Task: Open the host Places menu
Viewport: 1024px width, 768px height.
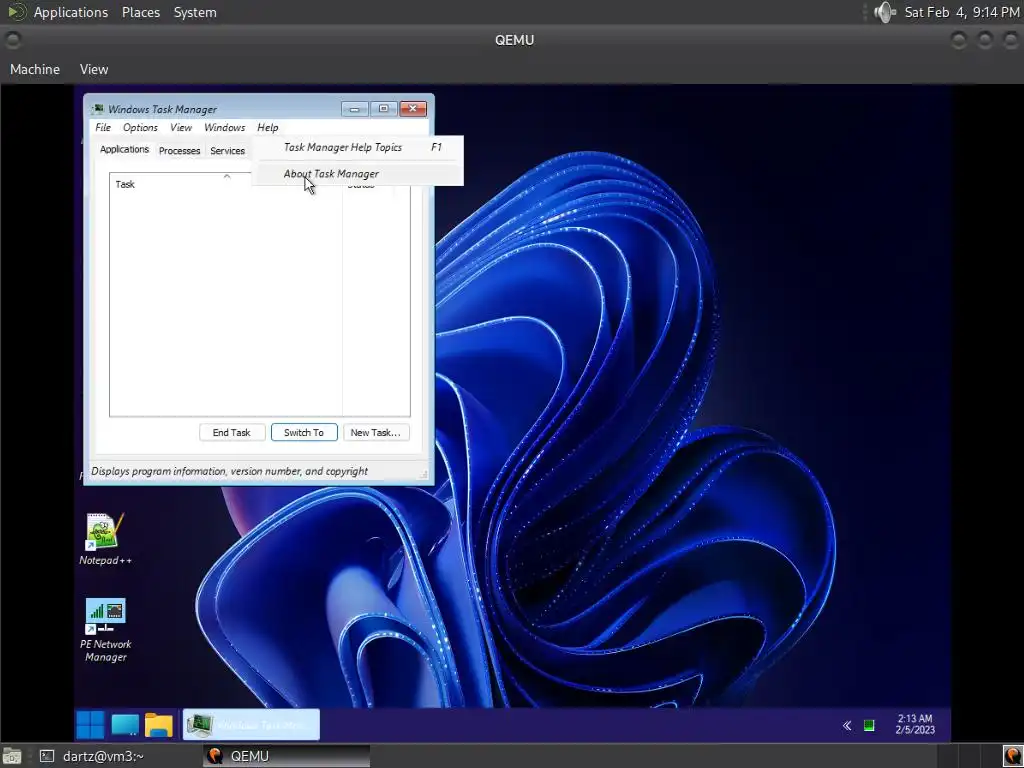Action: (x=140, y=12)
